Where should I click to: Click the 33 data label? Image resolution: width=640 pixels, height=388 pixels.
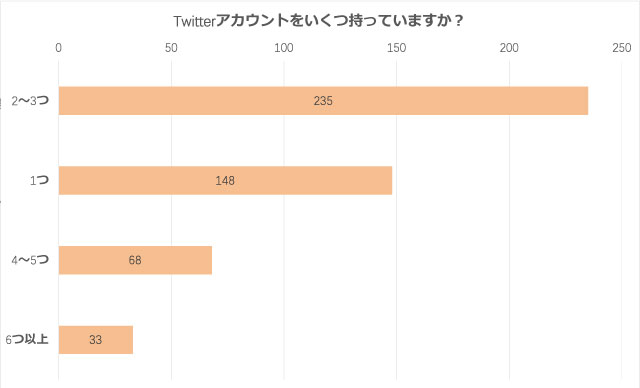click(x=96, y=339)
